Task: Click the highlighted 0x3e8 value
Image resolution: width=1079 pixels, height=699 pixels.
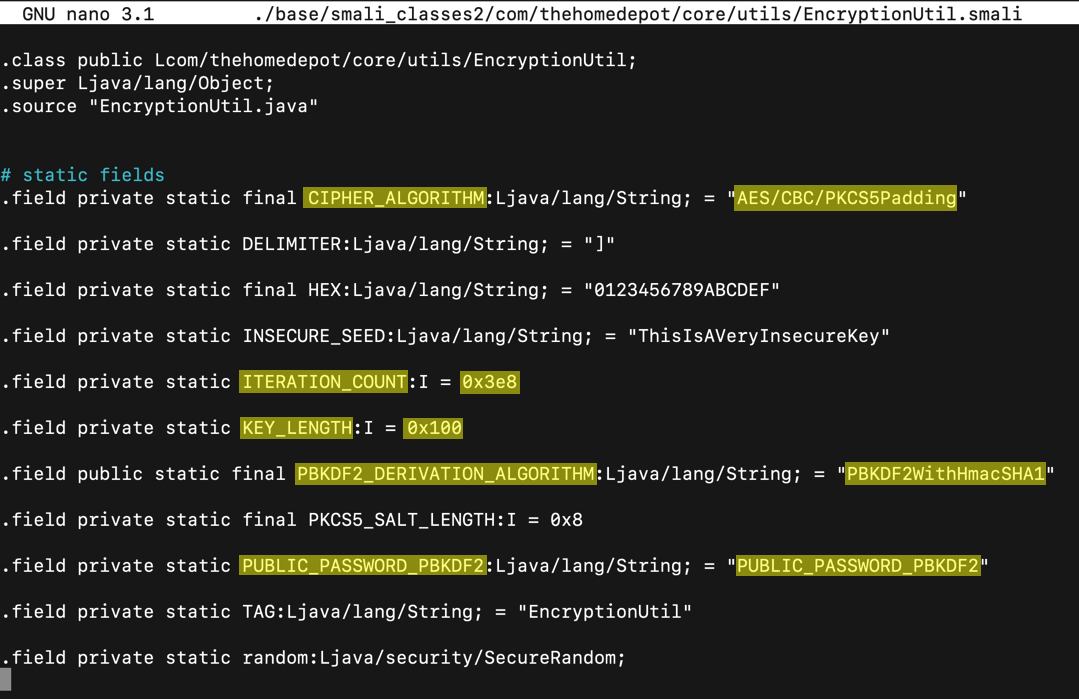Action: click(x=489, y=382)
